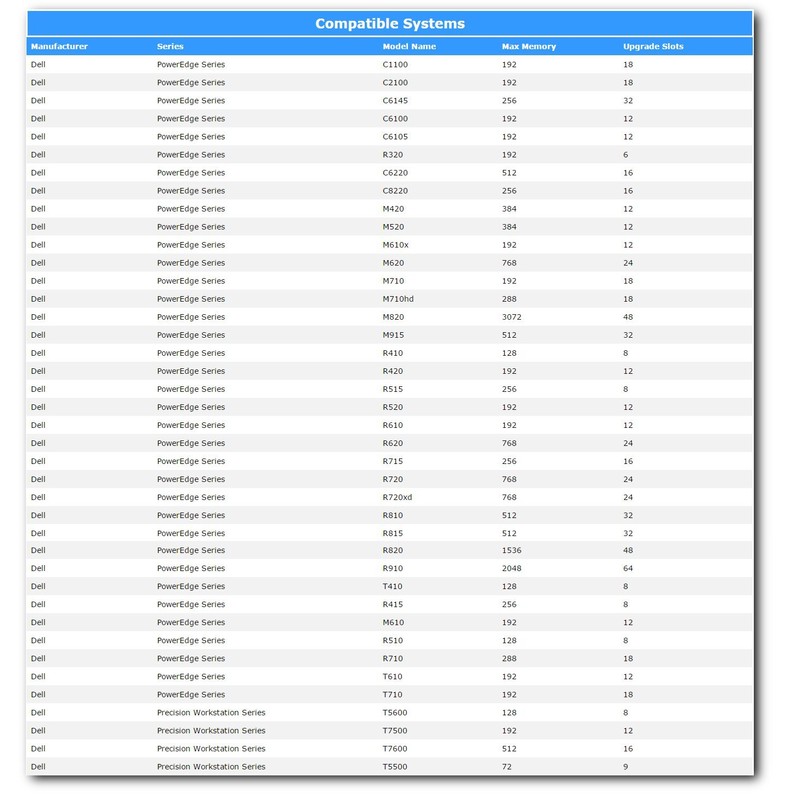Click the M915 model name
Viewport: 800px width, 800px height.
(393, 334)
